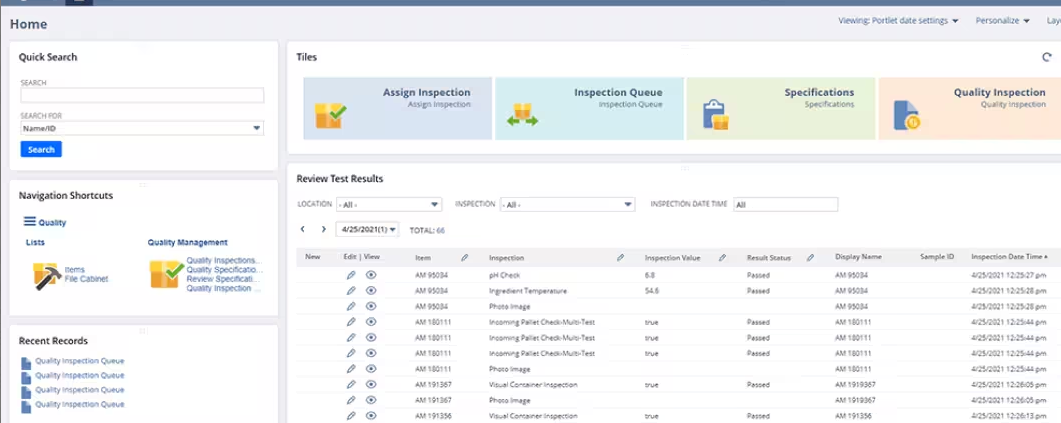This screenshot has height=423, width=1061.
Task: Click the refresh icon in Tiles portlet
Action: point(1047,58)
